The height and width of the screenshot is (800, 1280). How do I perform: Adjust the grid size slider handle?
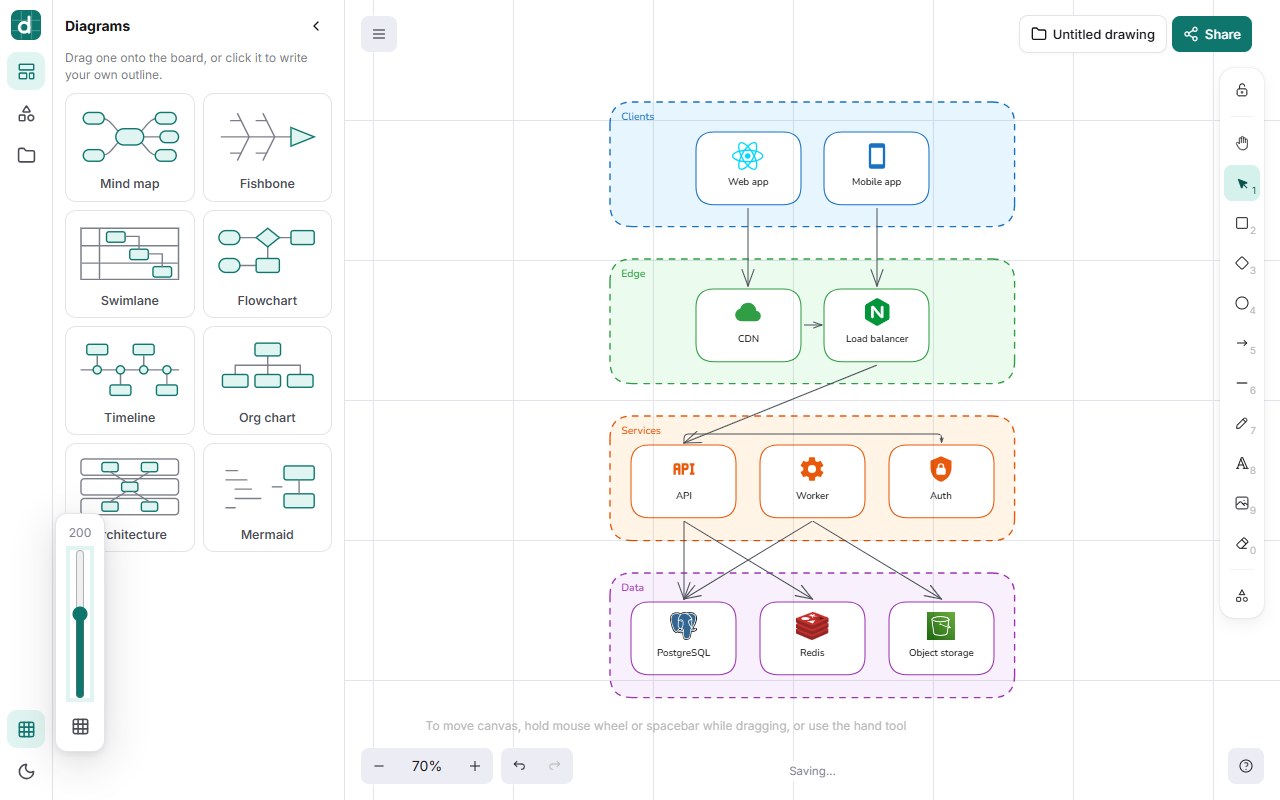[x=80, y=614]
